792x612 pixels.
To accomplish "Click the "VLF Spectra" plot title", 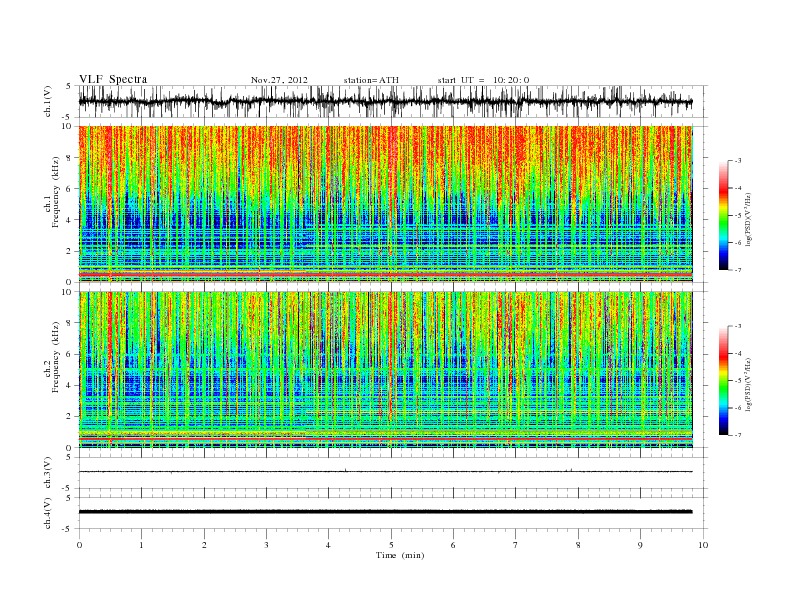I will pyautogui.click(x=113, y=79).
